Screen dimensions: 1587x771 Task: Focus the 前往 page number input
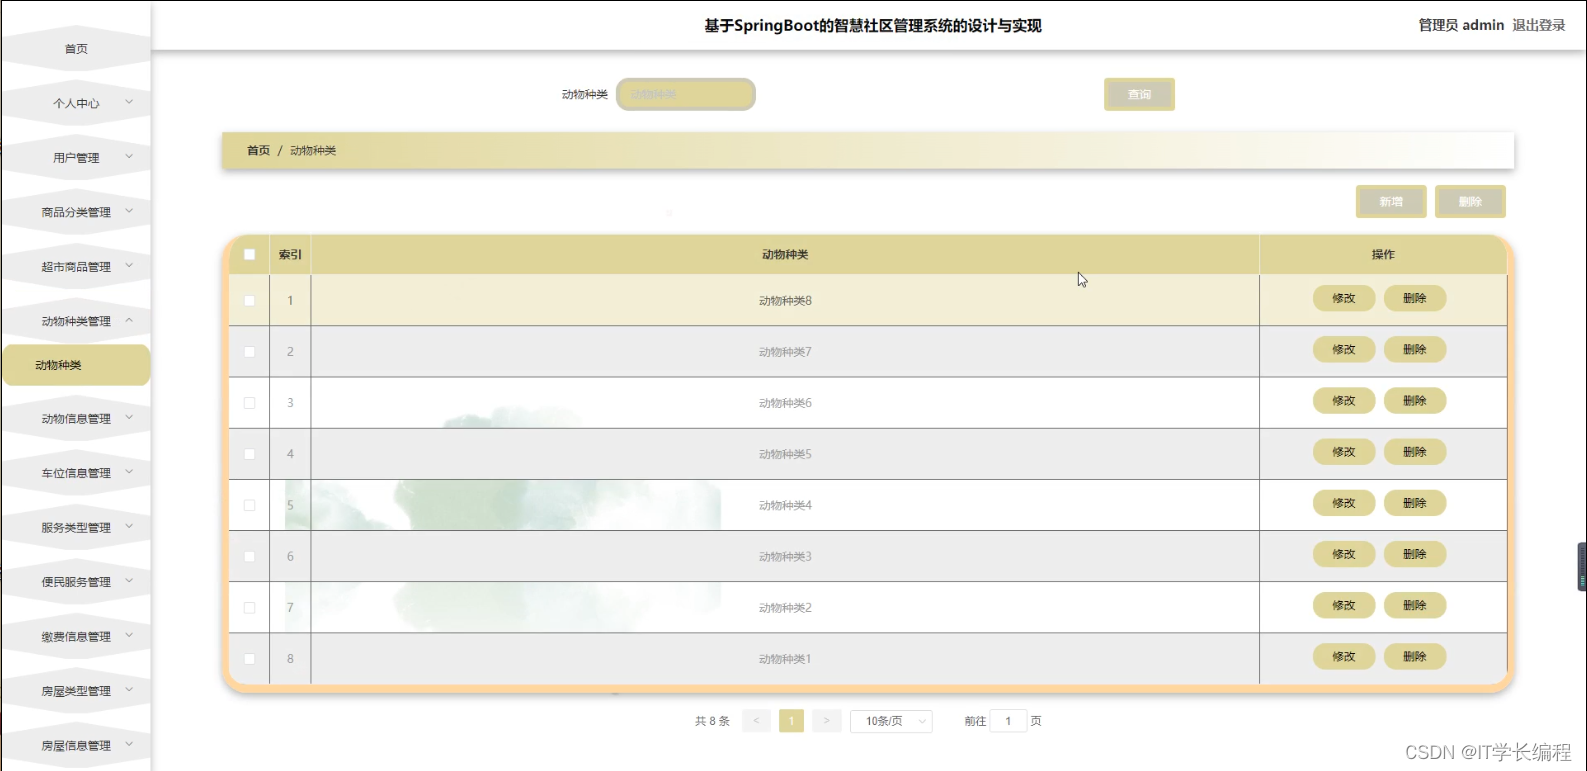pos(1008,721)
